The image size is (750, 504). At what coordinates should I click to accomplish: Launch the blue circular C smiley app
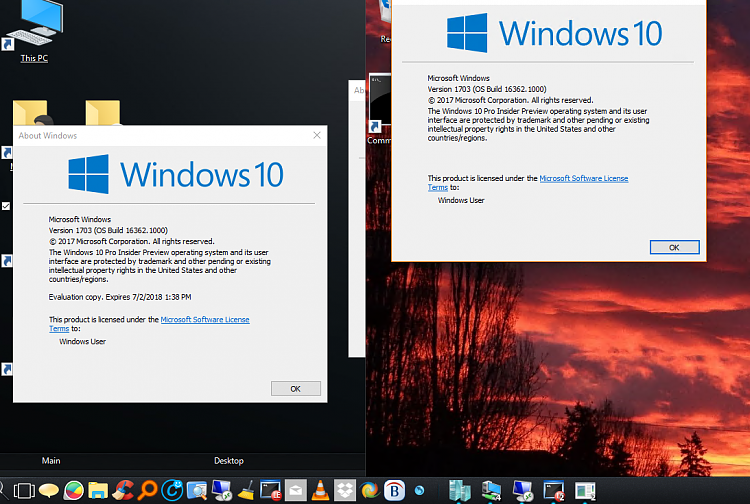[172, 491]
